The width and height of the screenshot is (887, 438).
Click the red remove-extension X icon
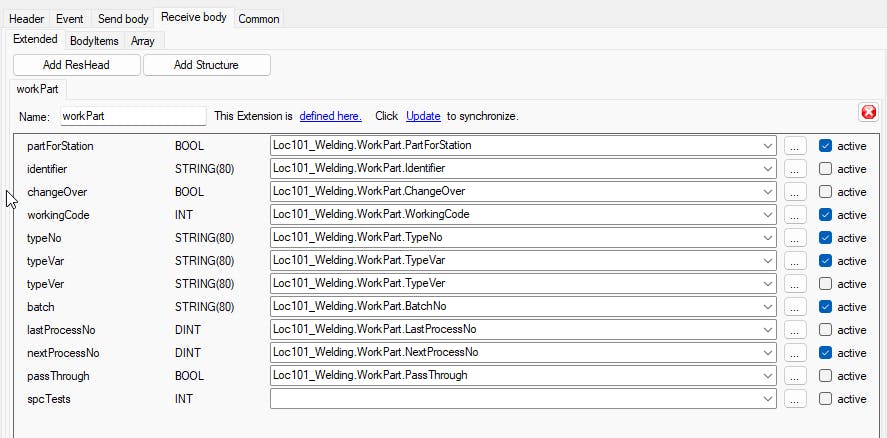click(x=868, y=112)
